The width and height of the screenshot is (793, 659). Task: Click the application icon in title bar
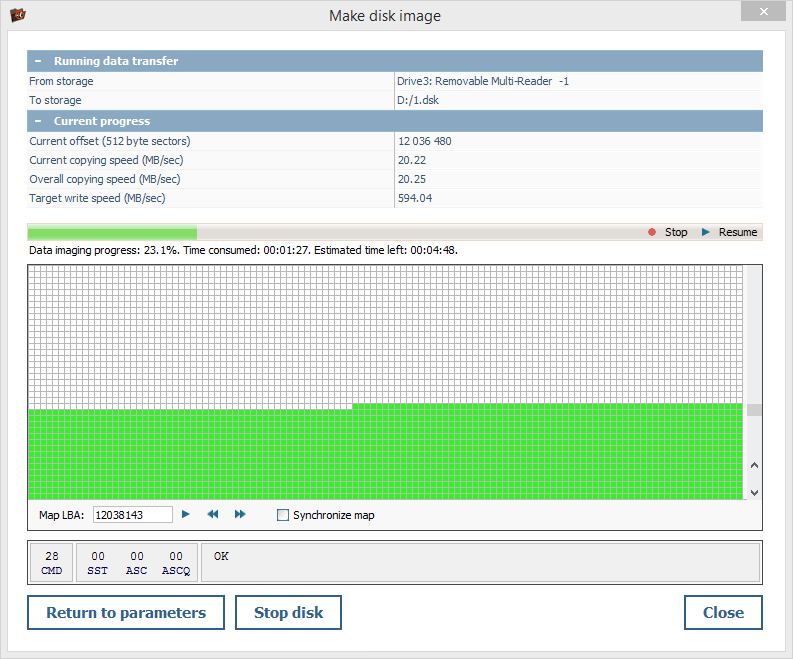tap(17, 15)
